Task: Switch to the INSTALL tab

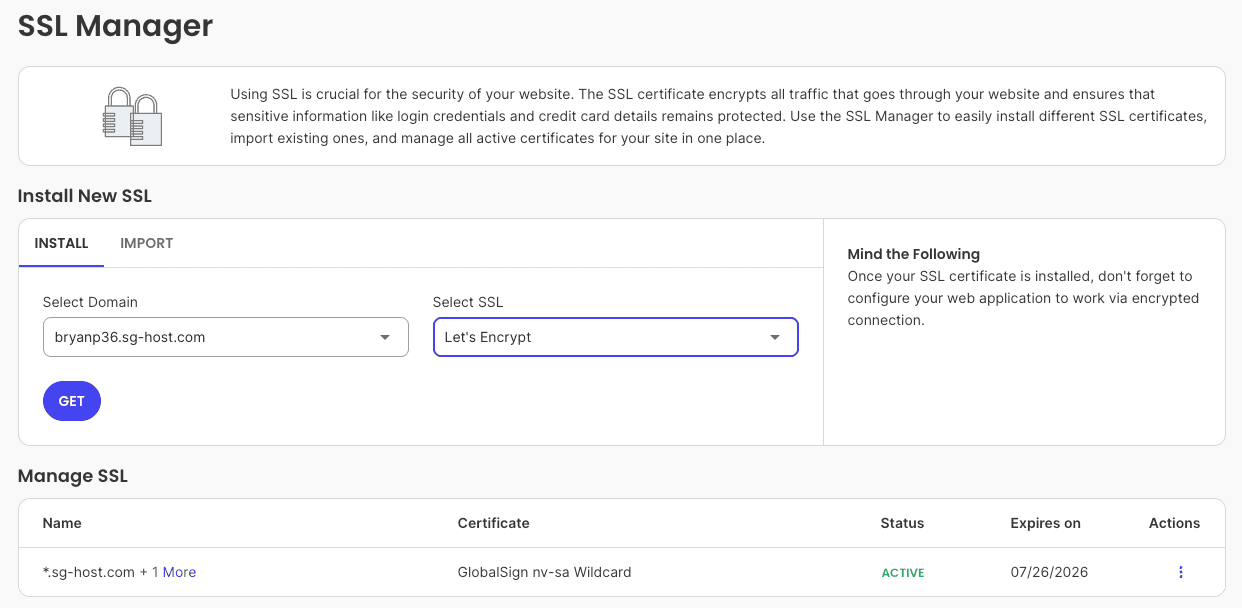Action: pyautogui.click(x=61, y=243)
